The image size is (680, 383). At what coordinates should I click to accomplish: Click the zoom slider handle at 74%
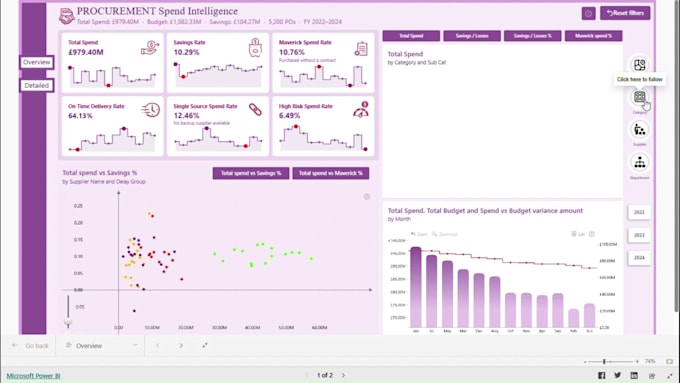click(604, 361)
